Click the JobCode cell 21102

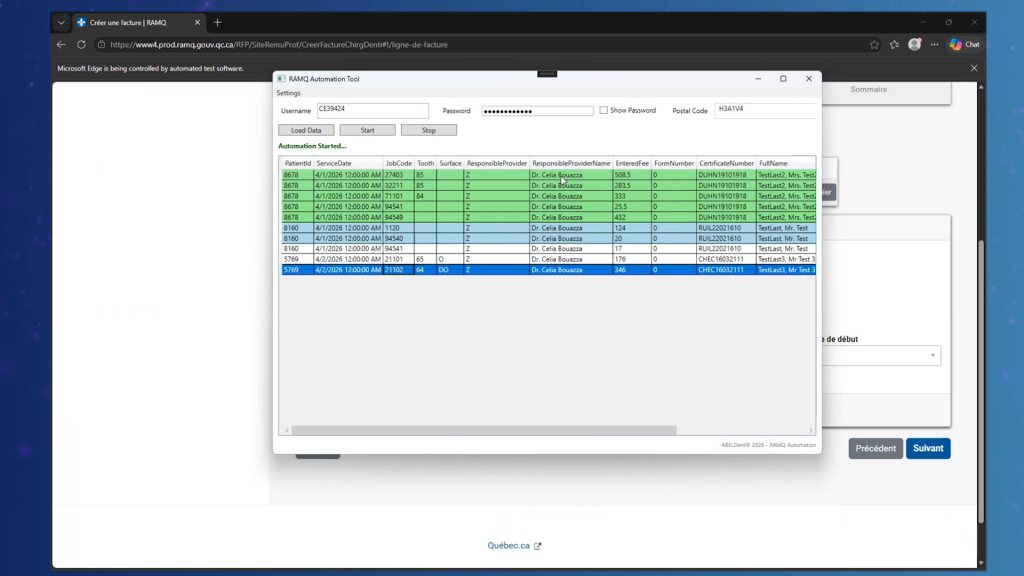point(398,270)
